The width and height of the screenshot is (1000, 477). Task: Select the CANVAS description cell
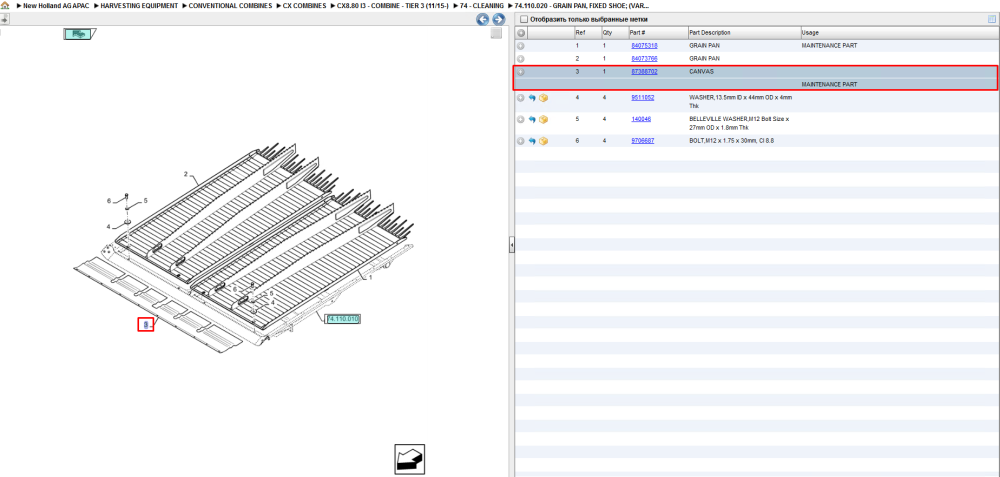[702, 72]
